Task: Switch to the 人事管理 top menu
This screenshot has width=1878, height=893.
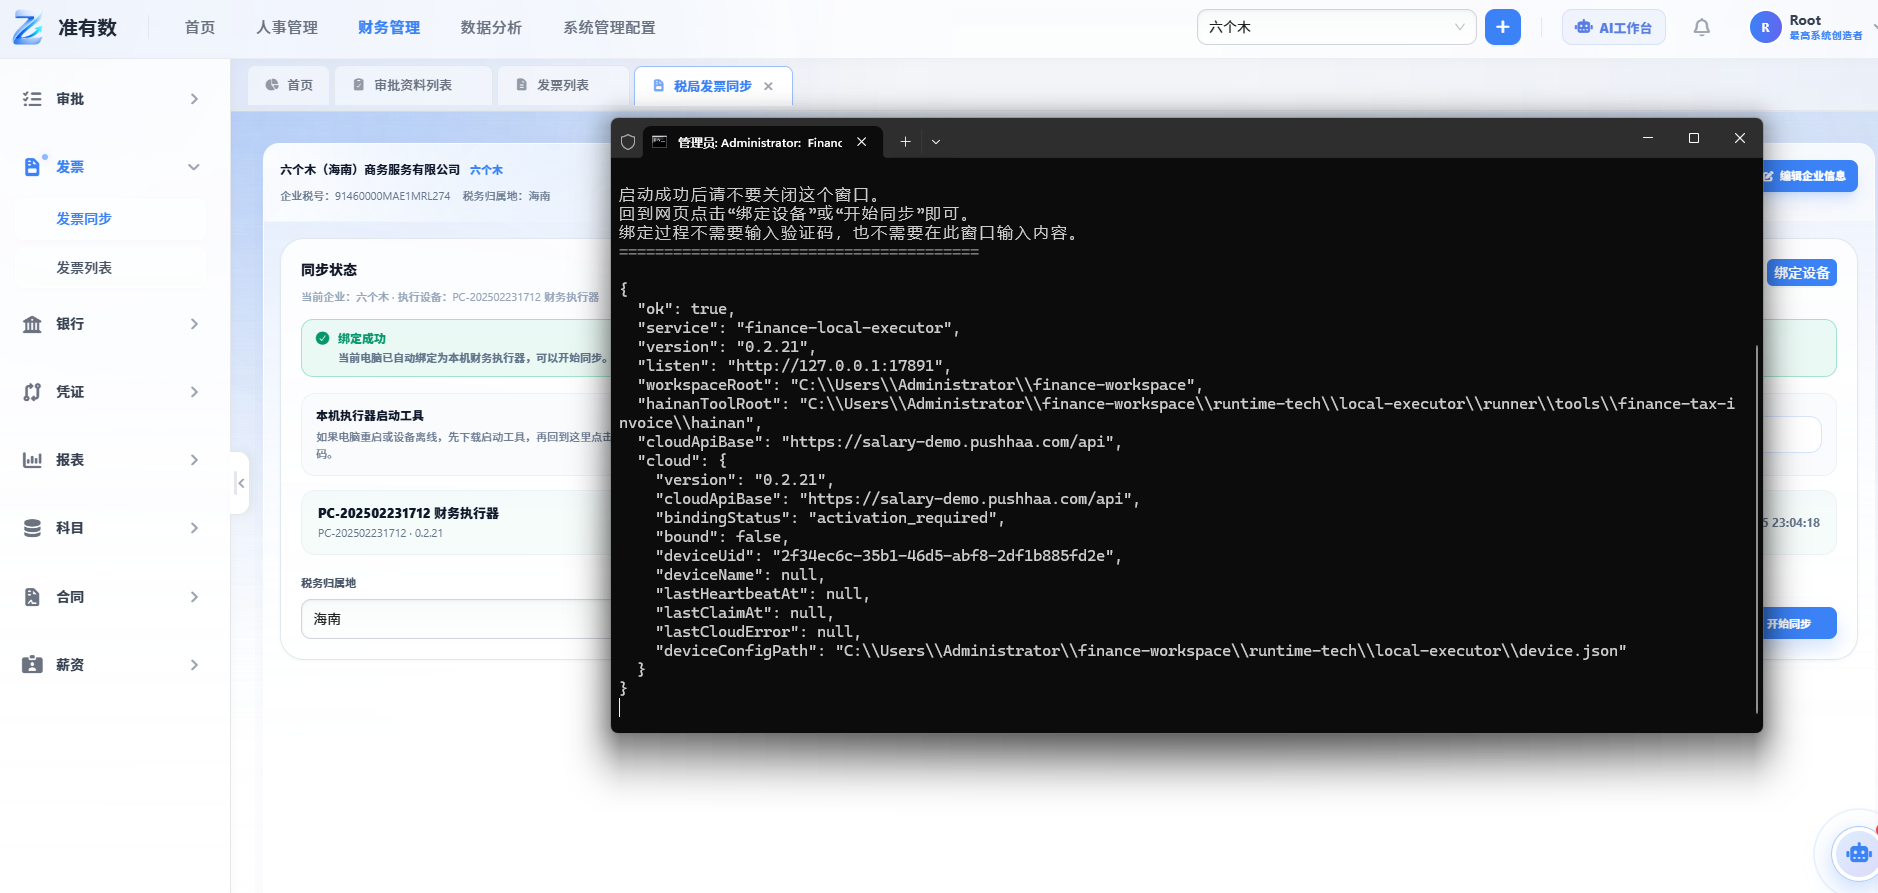Action: 287,27
